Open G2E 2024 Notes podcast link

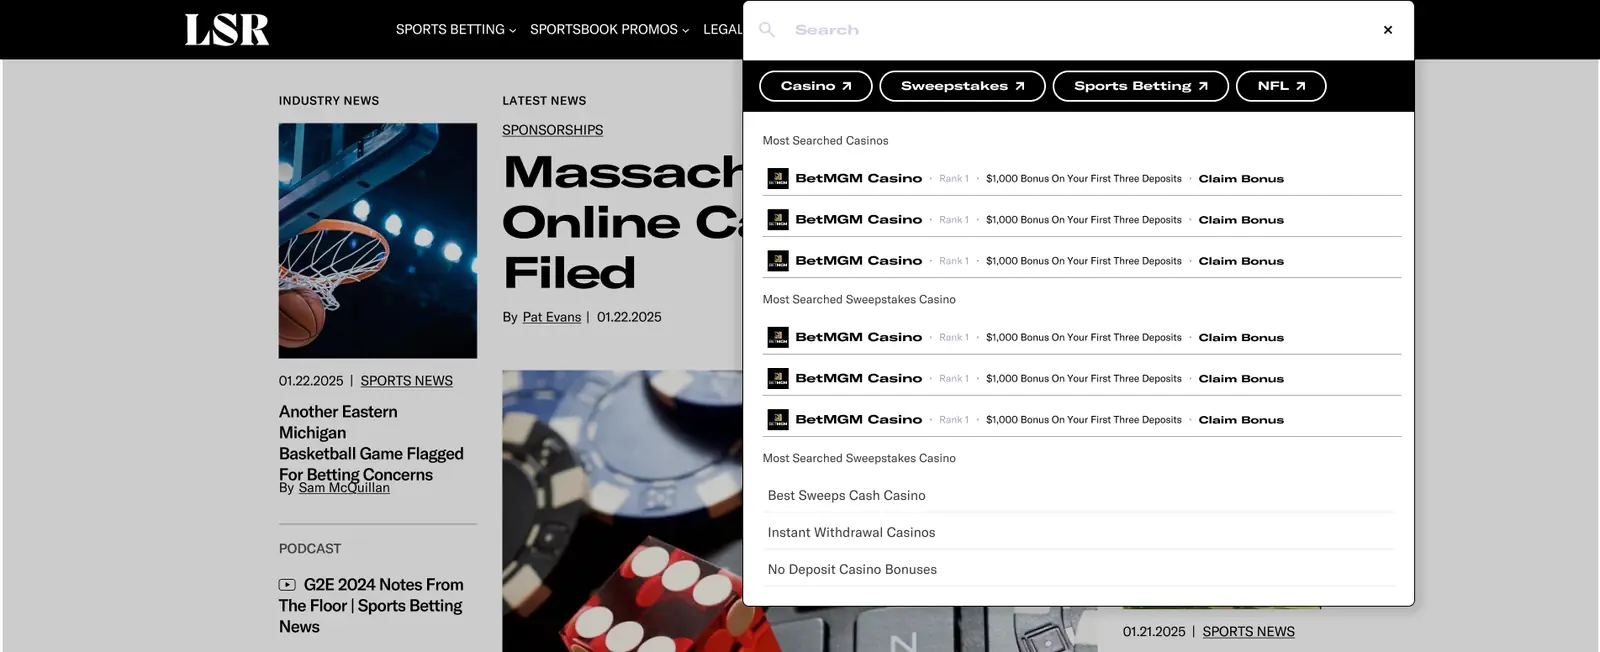coord(371,606)
